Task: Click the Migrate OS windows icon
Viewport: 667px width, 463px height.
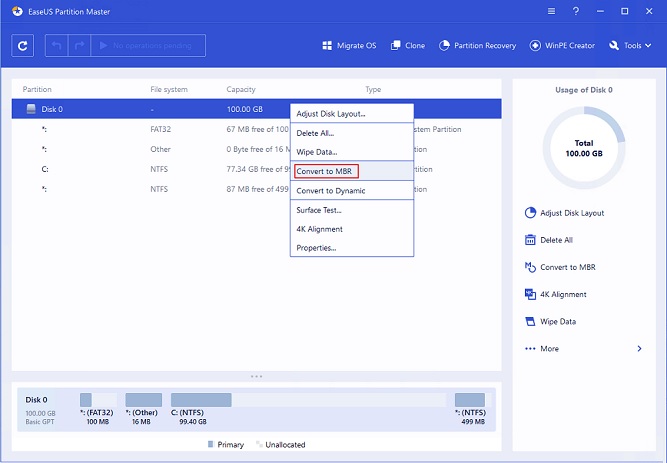Action: (327, 46)
